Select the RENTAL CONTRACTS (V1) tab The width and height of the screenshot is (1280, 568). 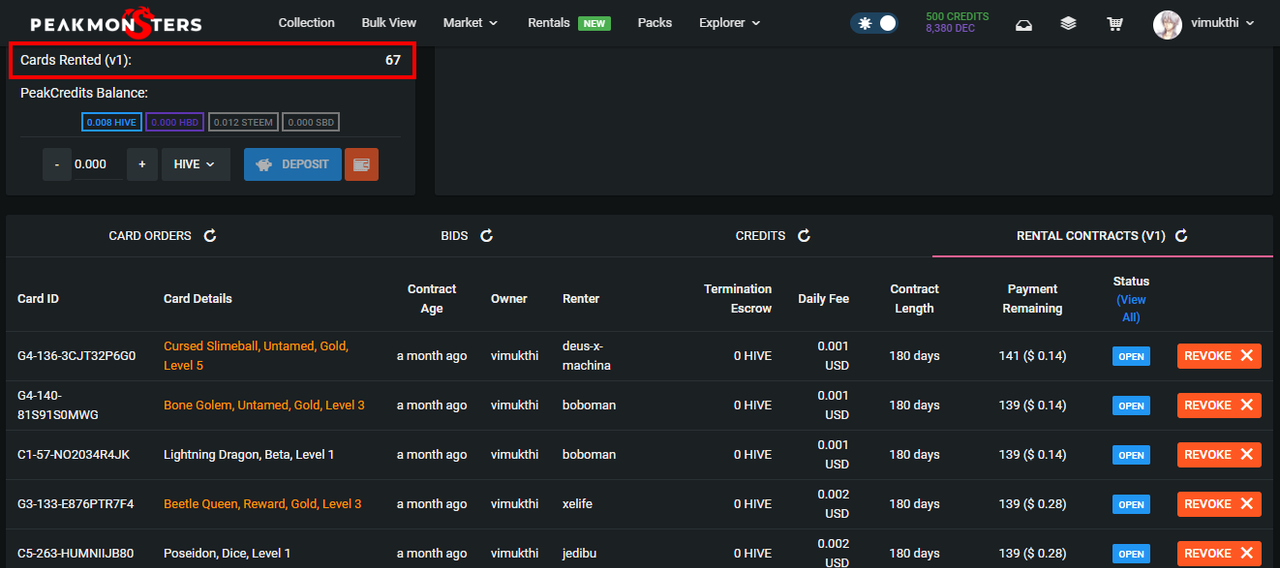(1091, 236)
